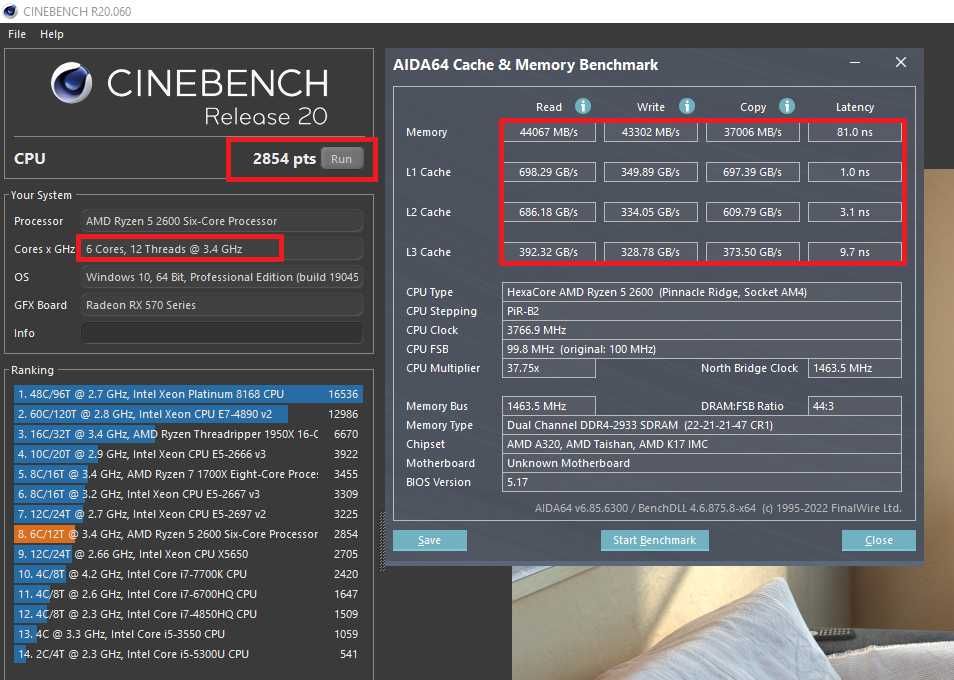The height and width of the screenshot is (680, 954).
Task: Select ranking row Intel Core i5-3550
Action: (188, 634)
